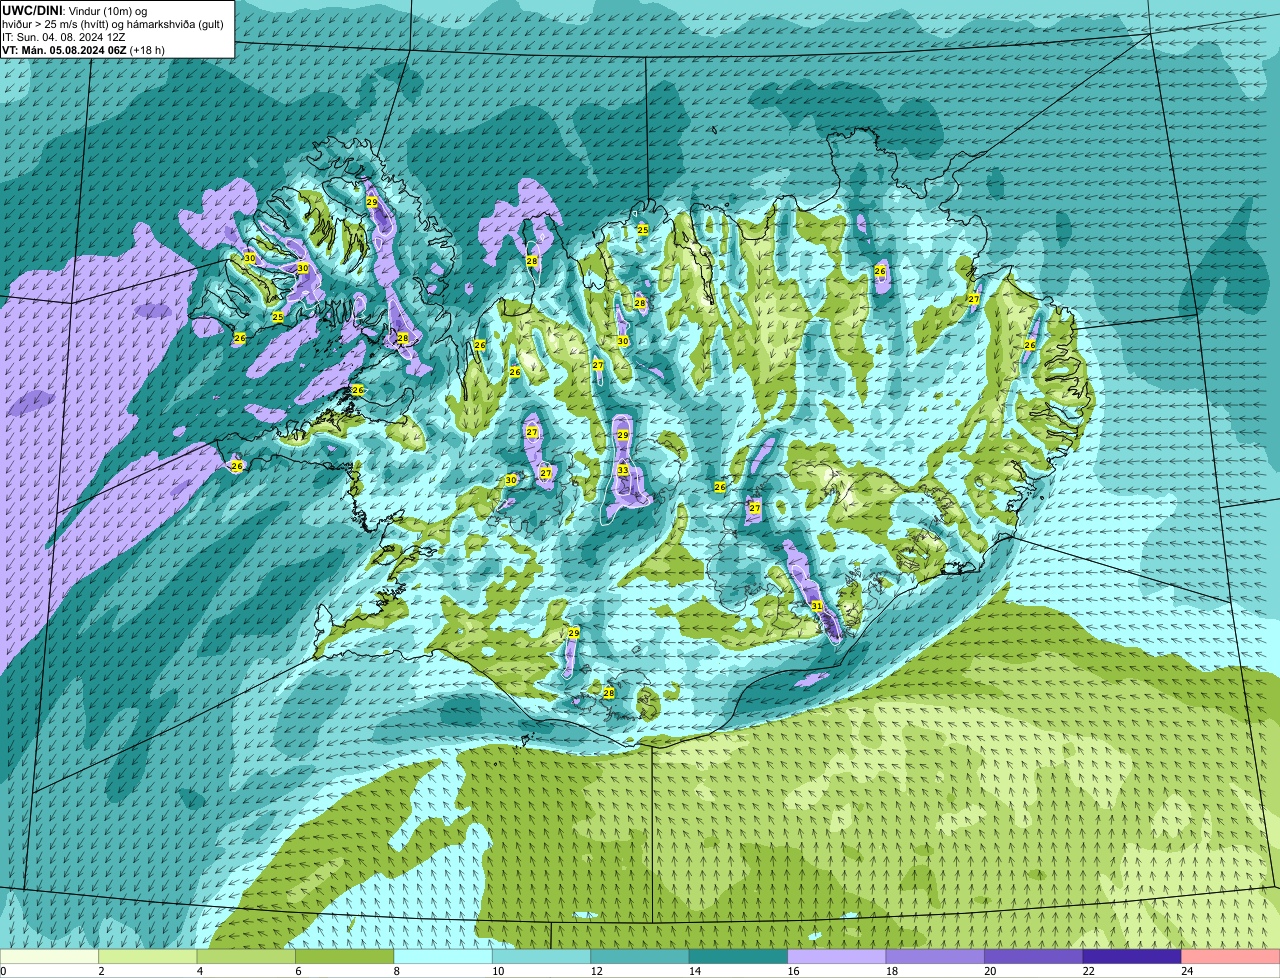
Task: Click the '(+18 h)' forecast offset text
Action: click(x=147, y=50)
